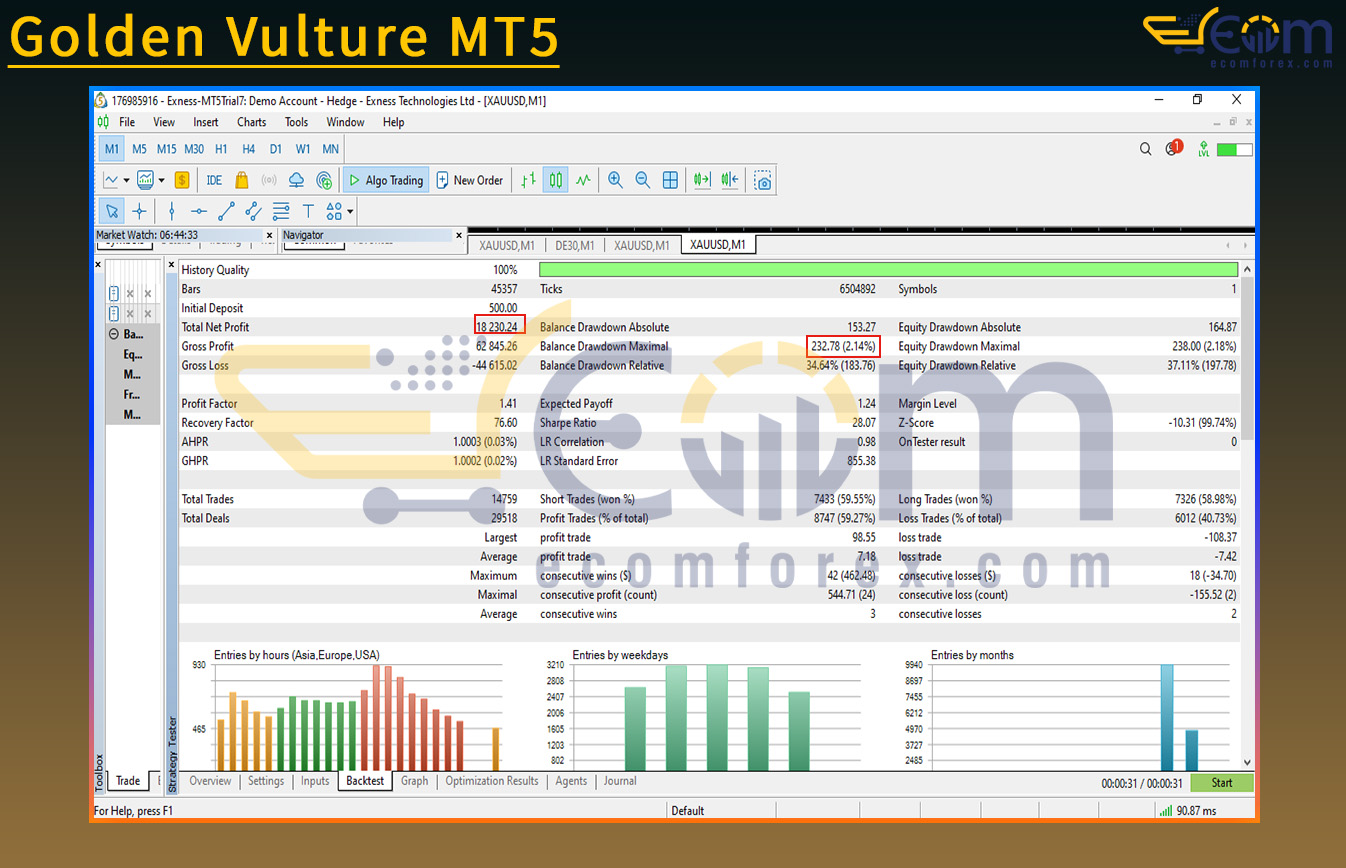
Task: Click the radar target with plus icon
Action: point(324,180)
